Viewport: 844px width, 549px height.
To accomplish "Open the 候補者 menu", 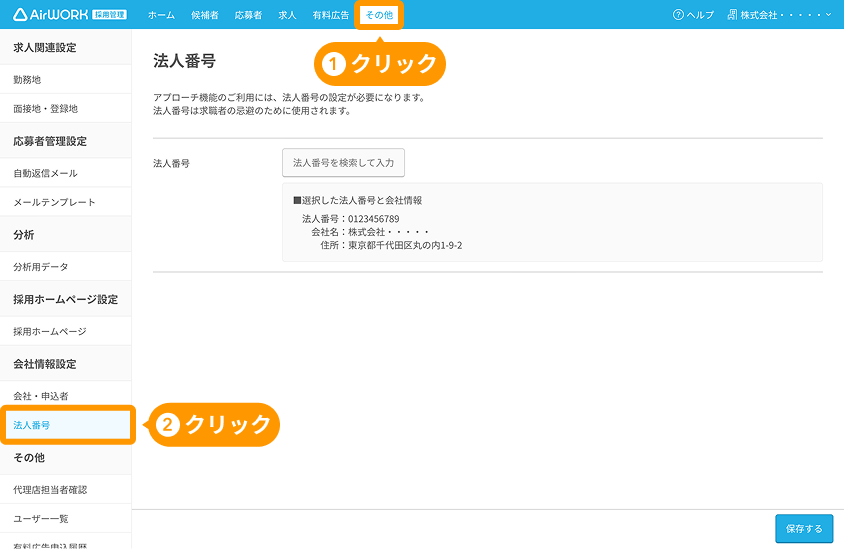I will point(205,15).
